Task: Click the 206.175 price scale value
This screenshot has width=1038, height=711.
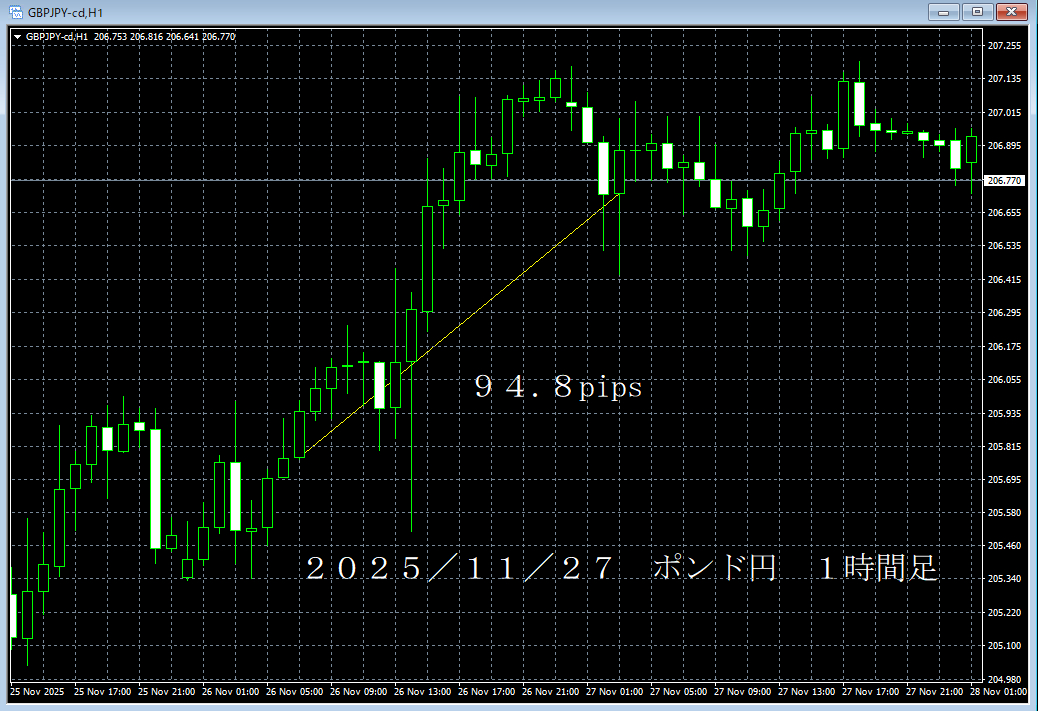Action: click(1004, 346)
